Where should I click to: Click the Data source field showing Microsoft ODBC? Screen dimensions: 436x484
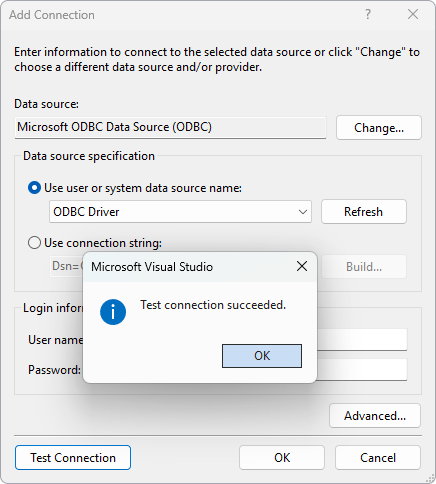[x=170, y=127]
